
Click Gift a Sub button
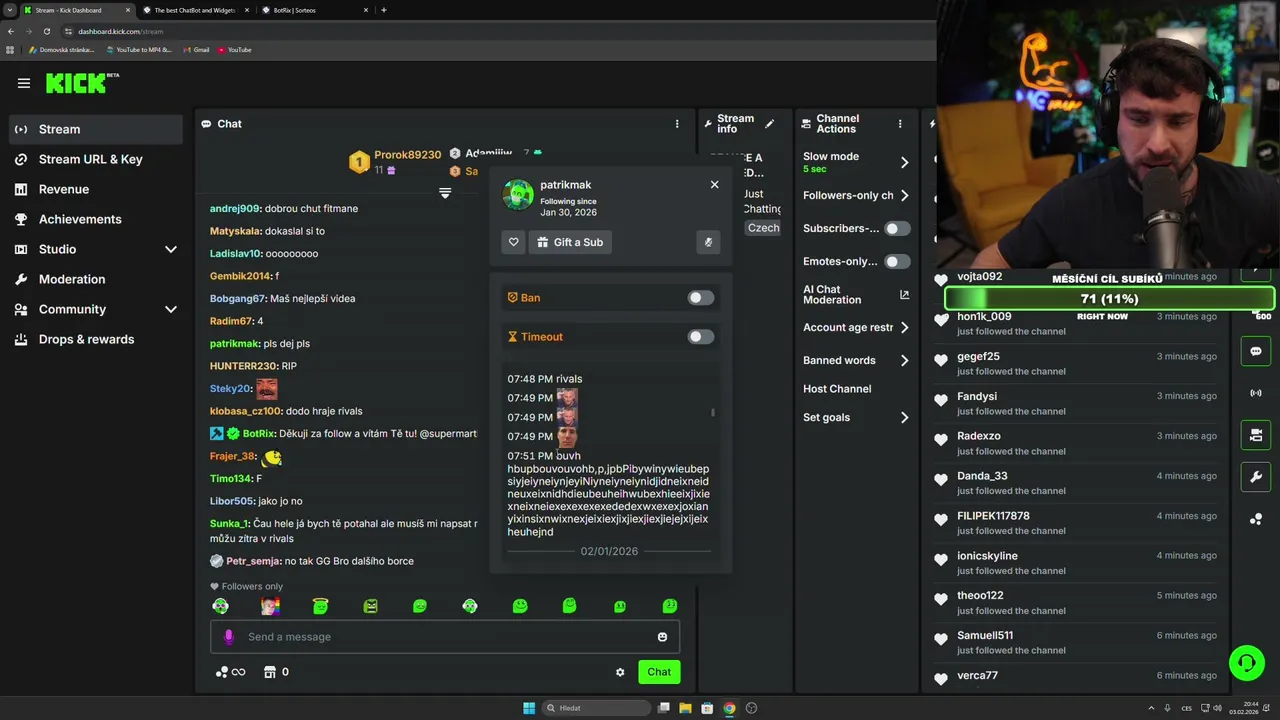coord(570,242)
